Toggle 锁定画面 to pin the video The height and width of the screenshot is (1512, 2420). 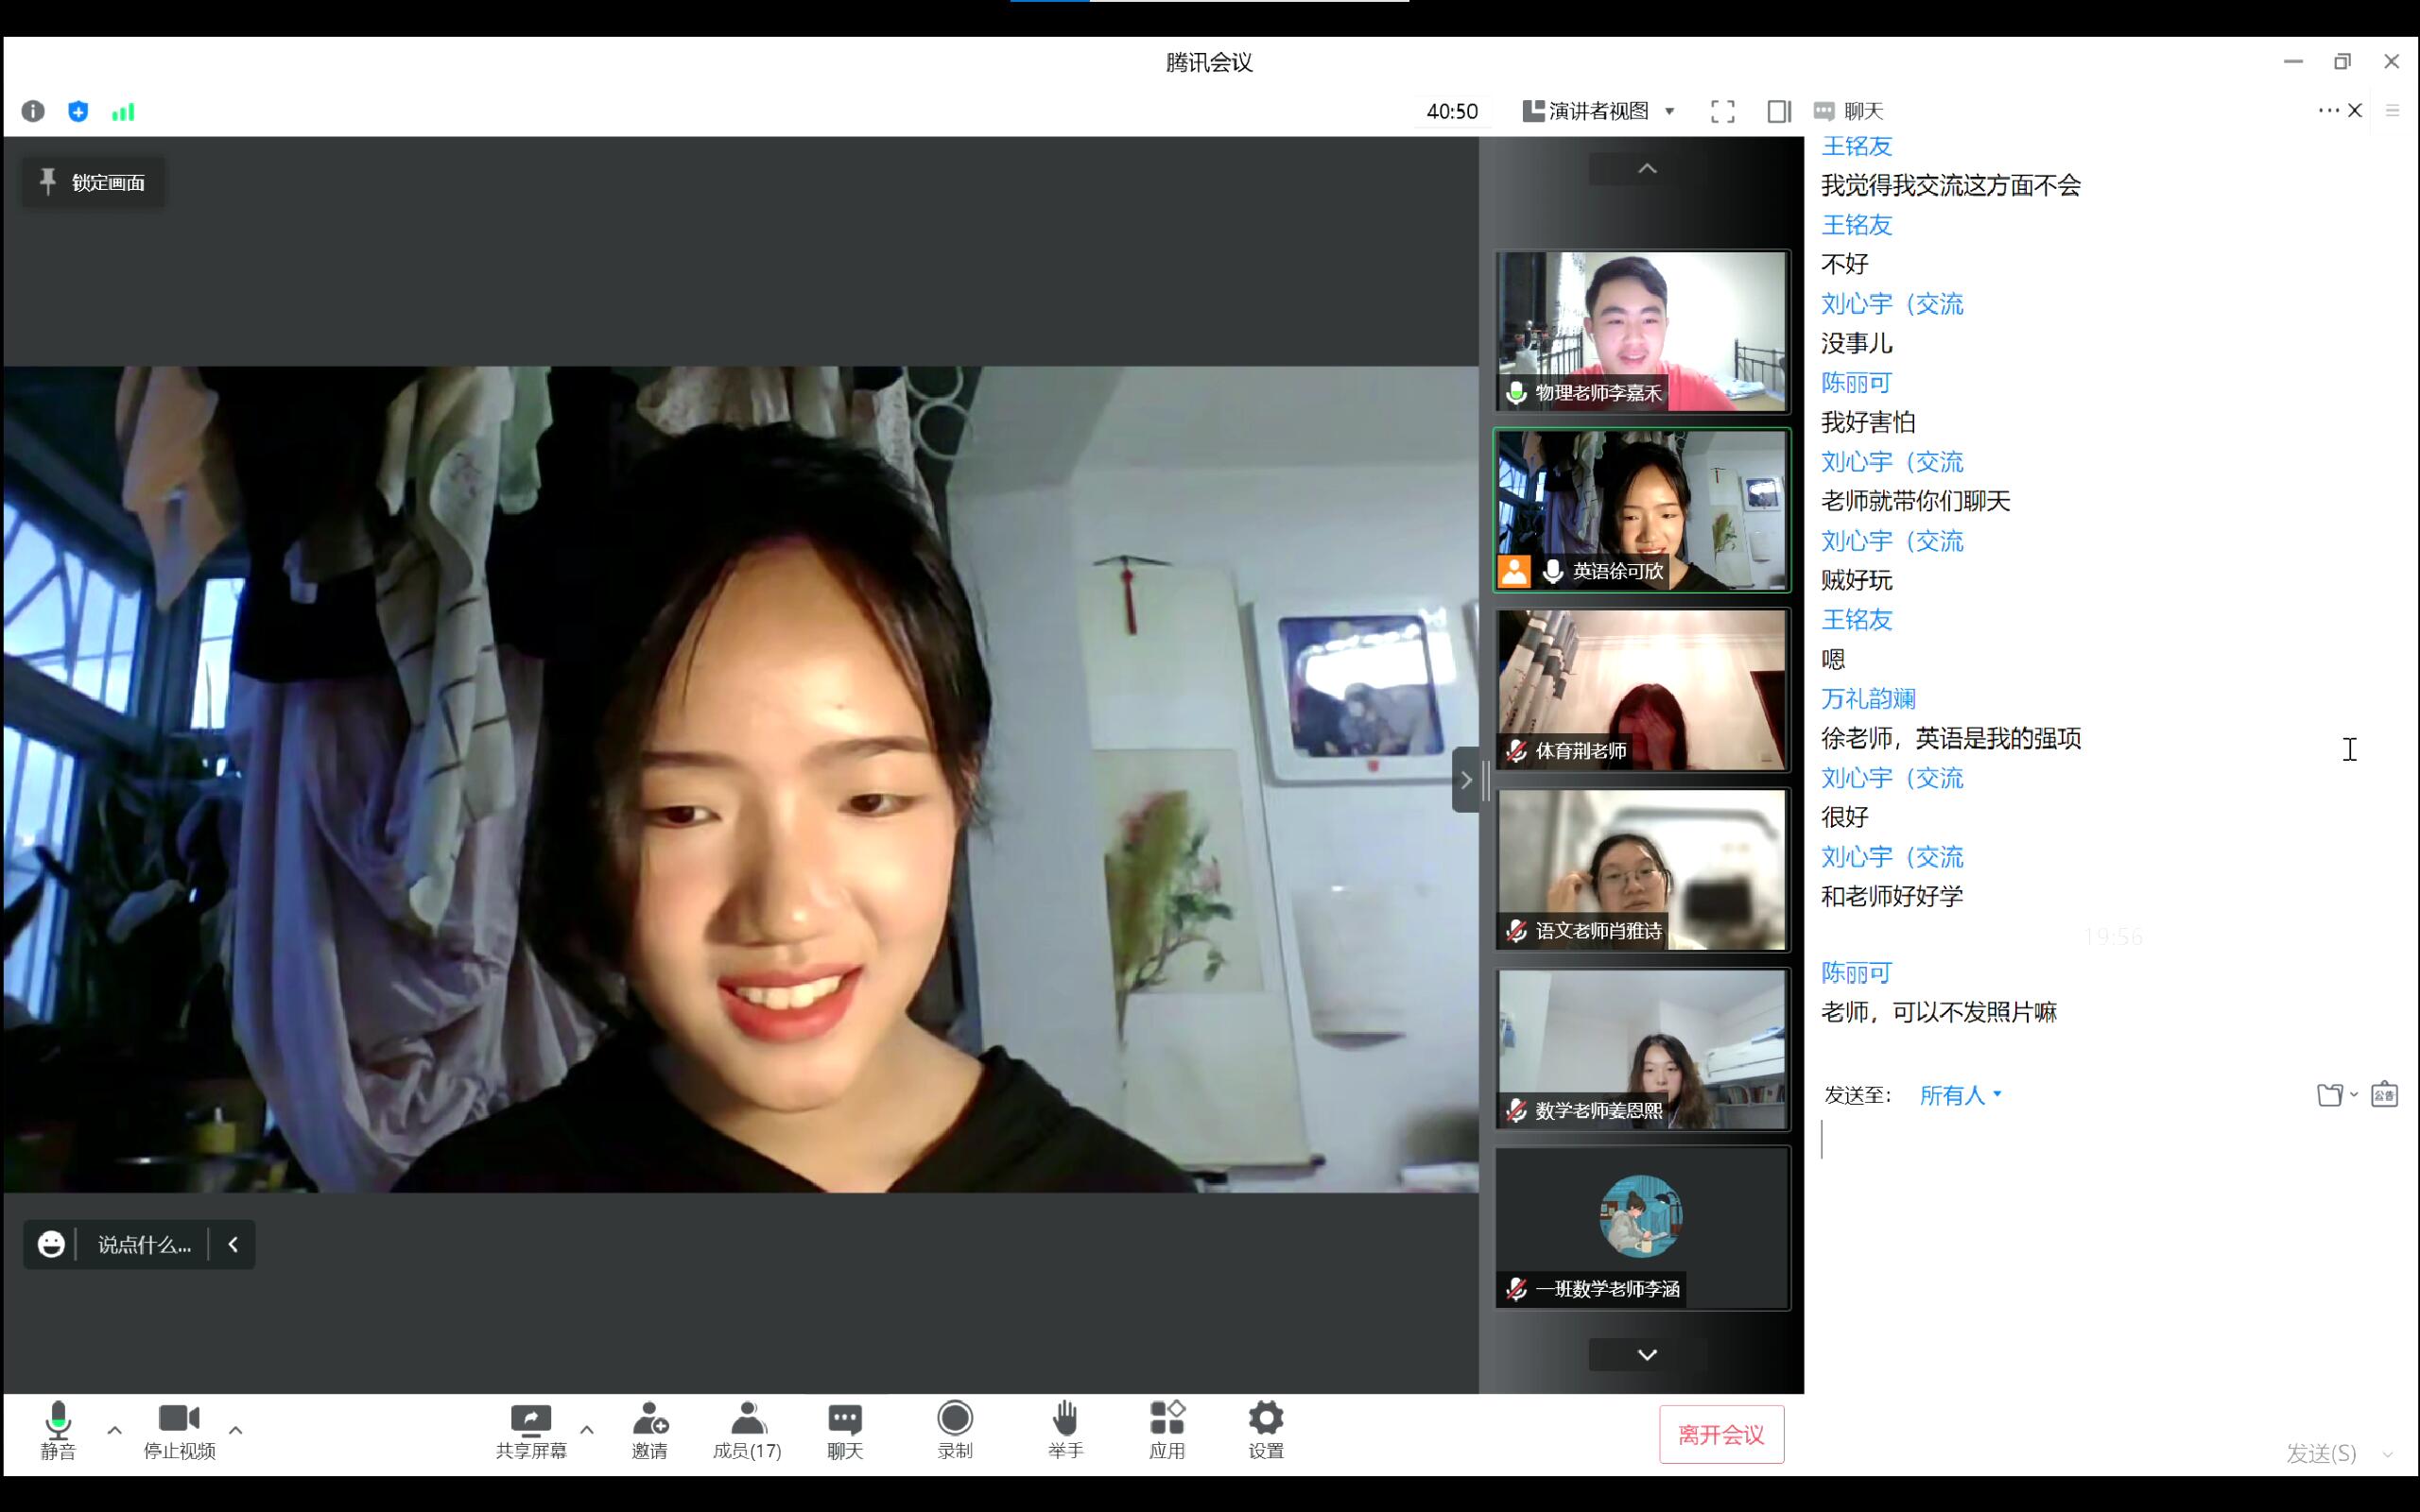coord(94,182)
